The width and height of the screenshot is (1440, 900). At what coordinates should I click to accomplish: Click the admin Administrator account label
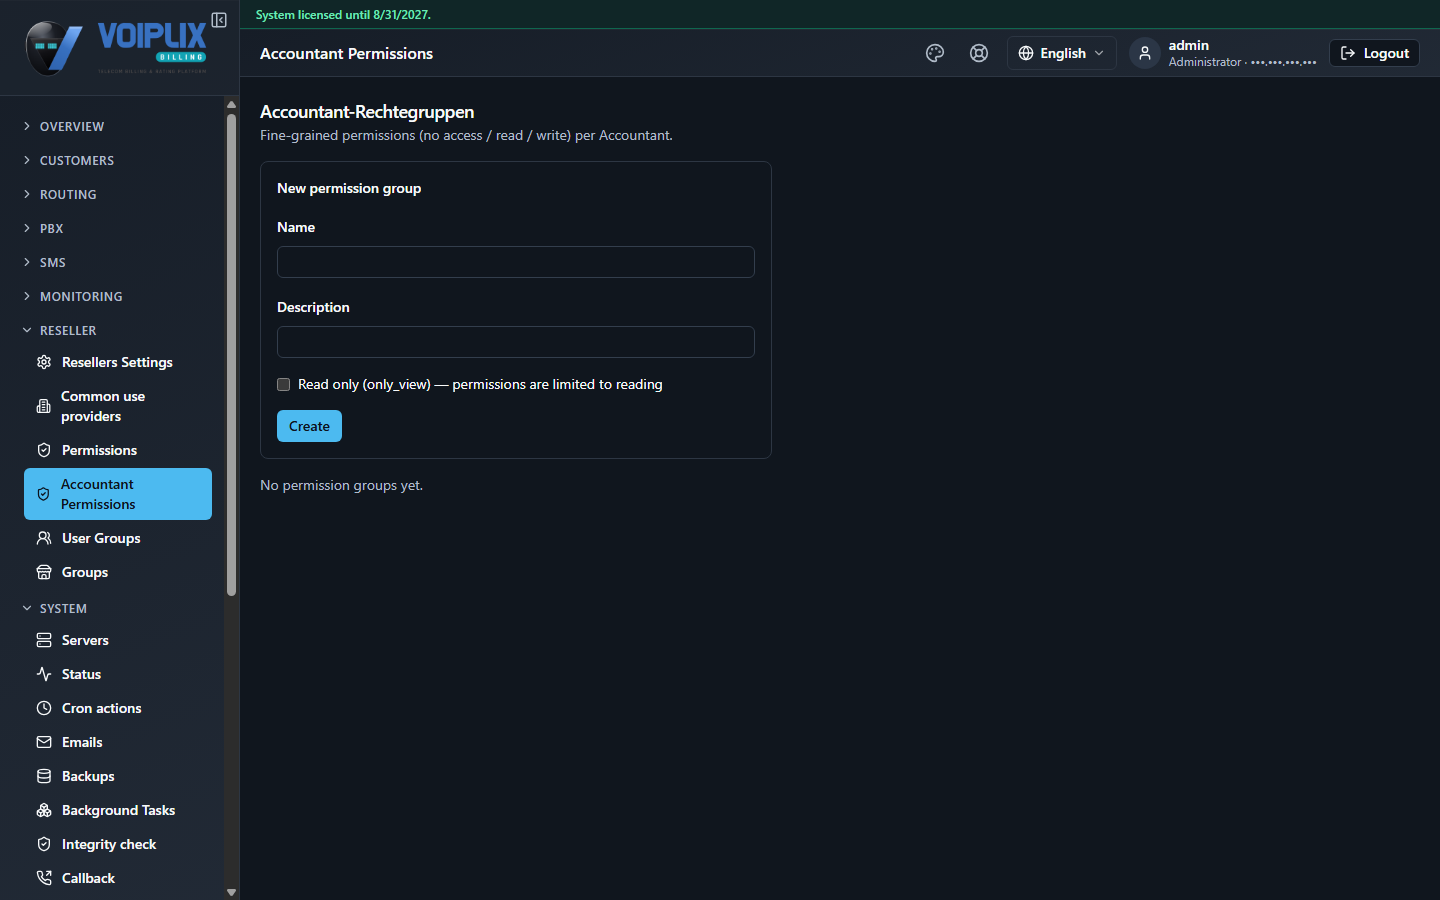point(1242,53)
